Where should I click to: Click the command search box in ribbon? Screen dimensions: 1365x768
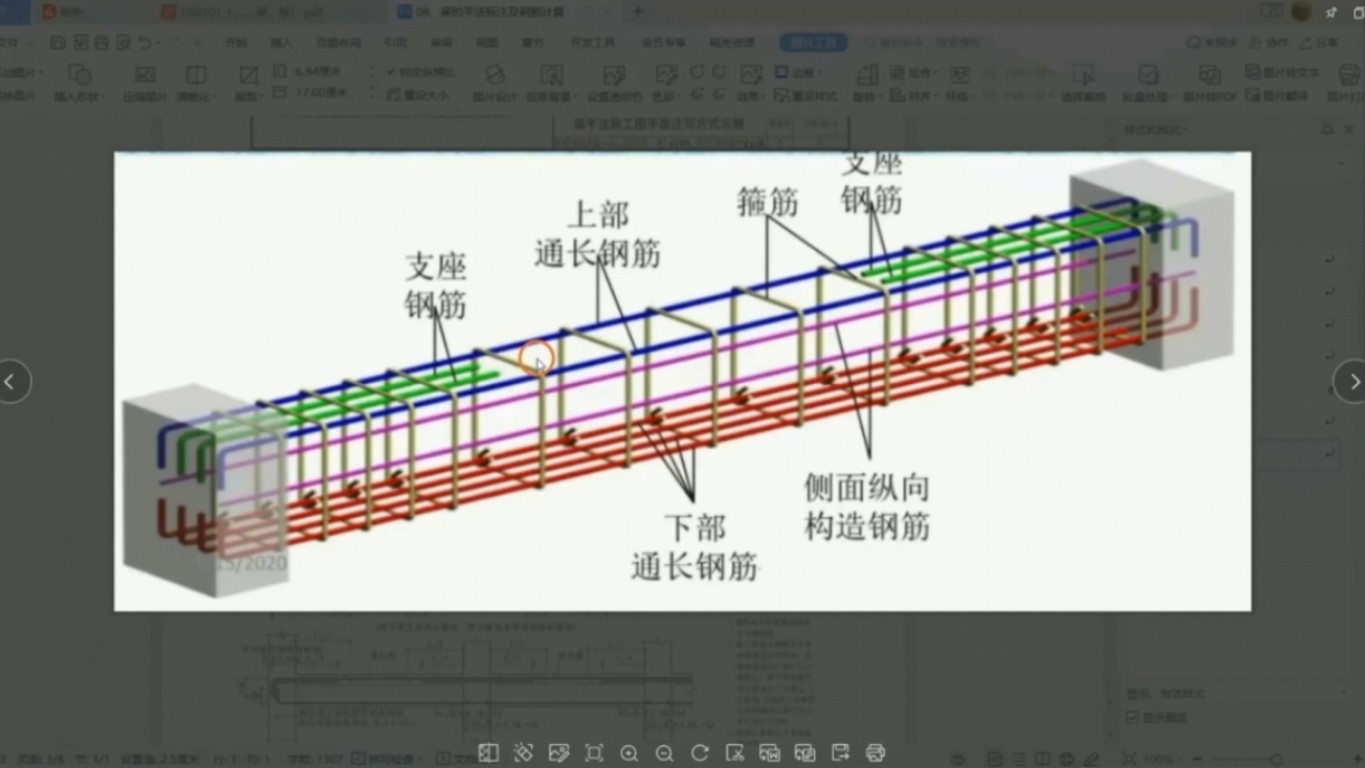click(x=921, y=43)
